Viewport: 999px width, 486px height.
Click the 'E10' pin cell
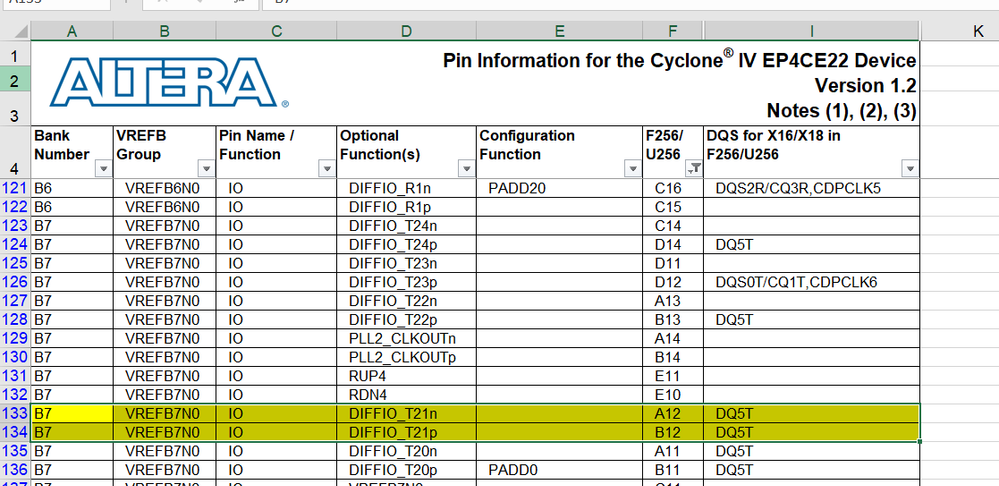pyautogui.click(x=673, y=395)
